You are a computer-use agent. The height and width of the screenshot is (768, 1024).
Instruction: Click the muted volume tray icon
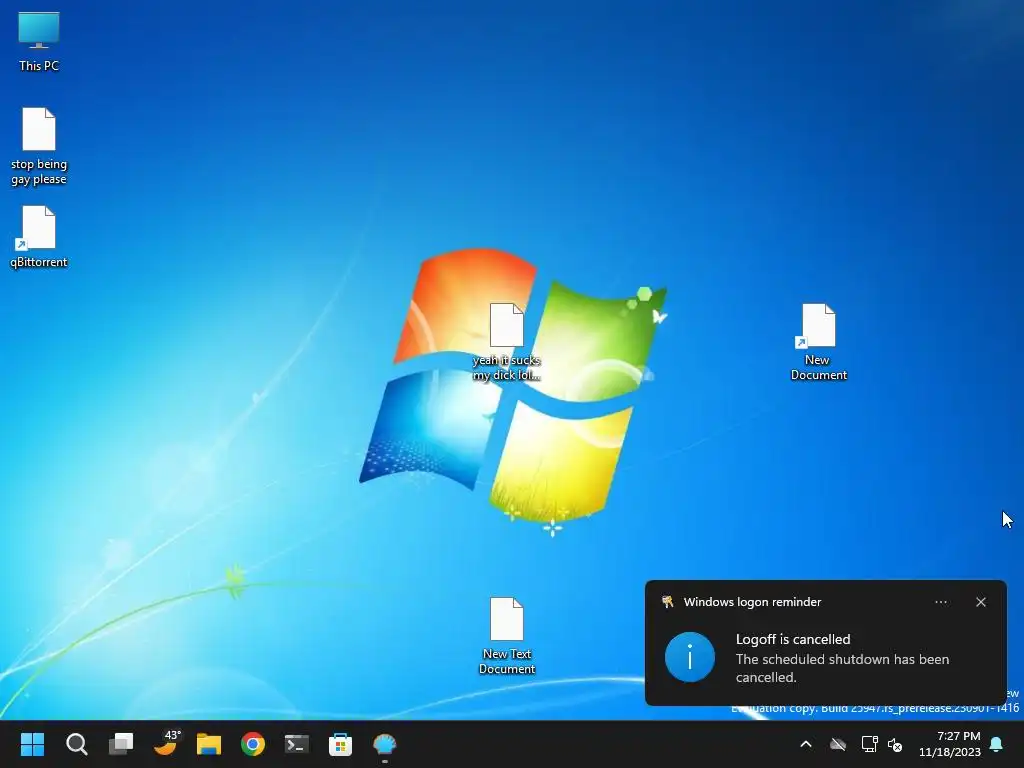click(x=895, y=744)
